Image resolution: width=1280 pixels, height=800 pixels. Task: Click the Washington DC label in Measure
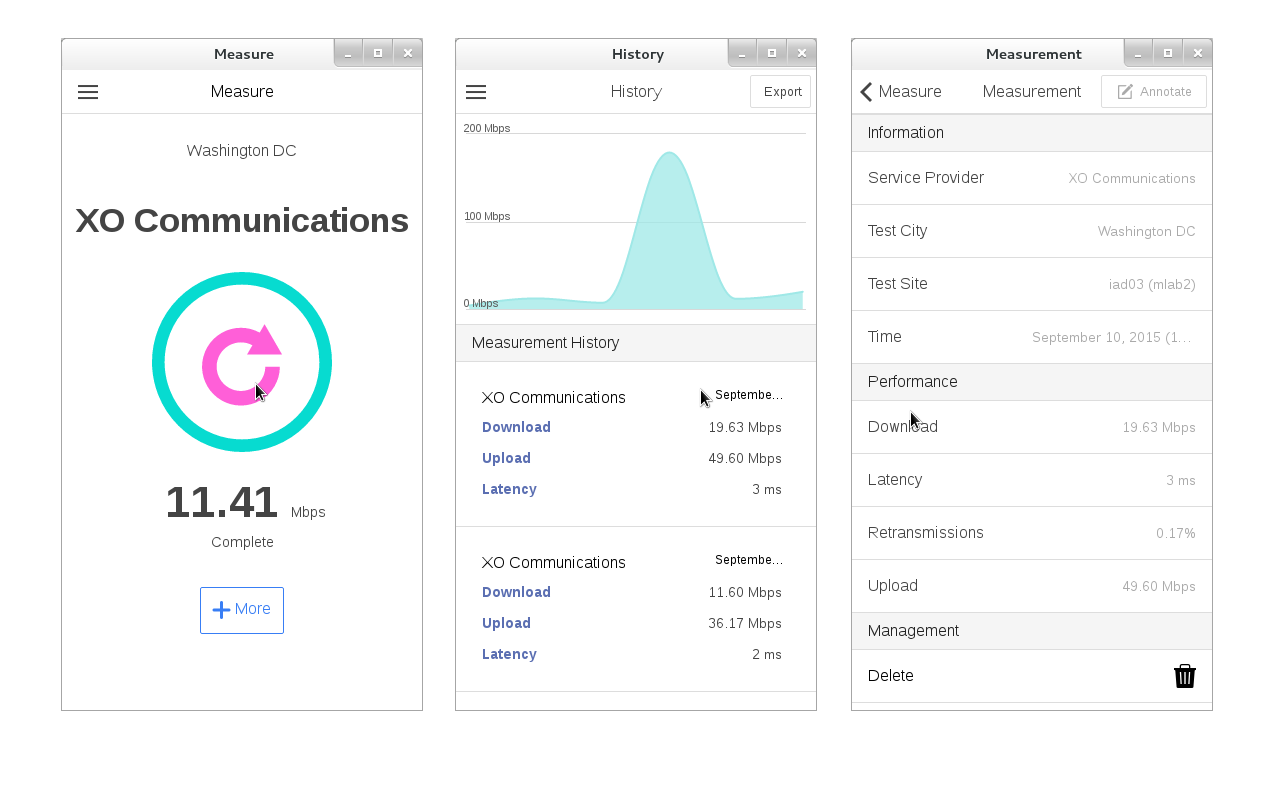(x=242, y=151)
